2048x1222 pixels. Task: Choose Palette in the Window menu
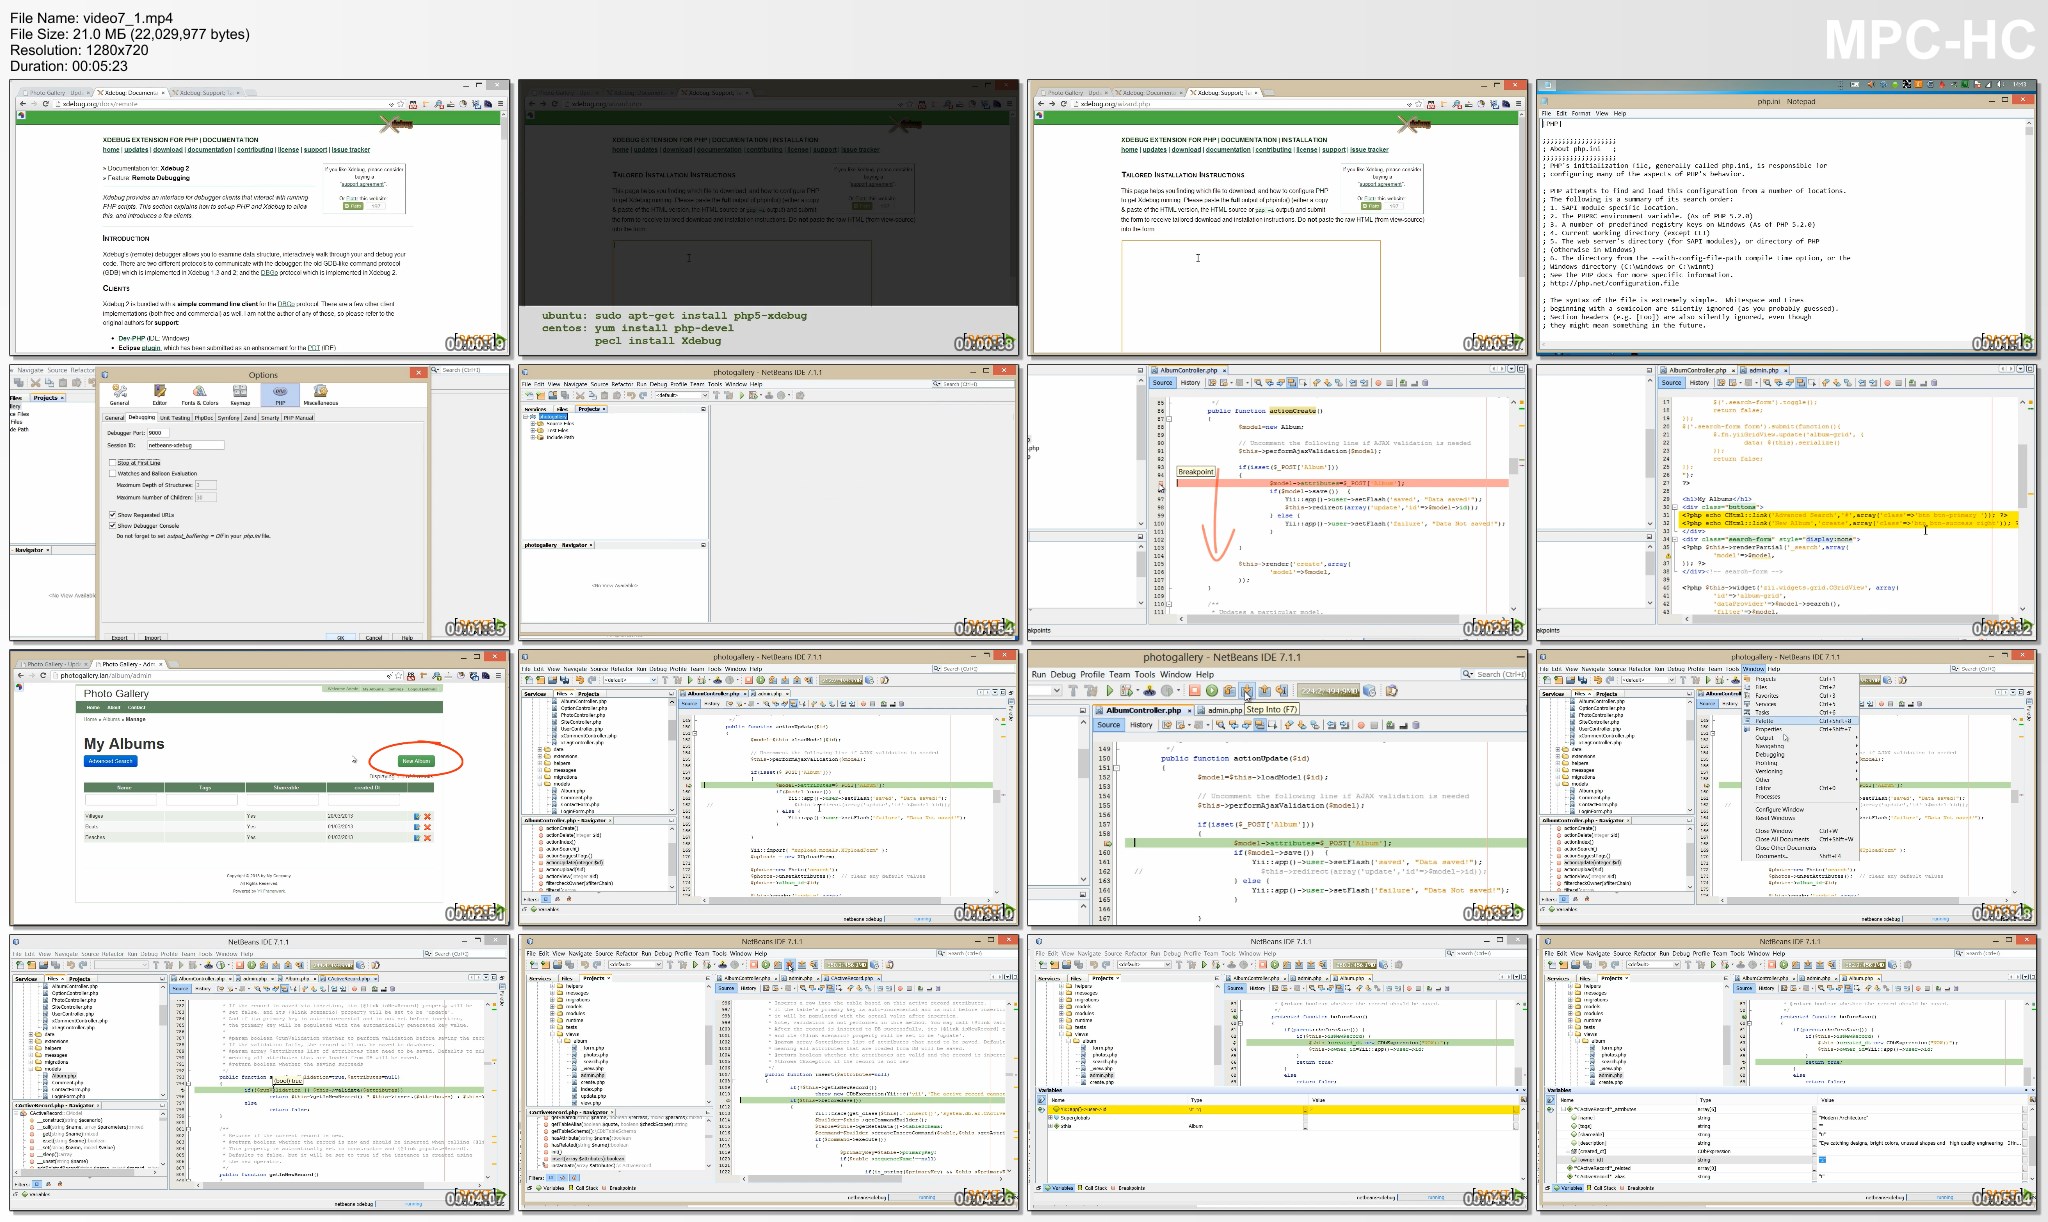click(1800, 721)
